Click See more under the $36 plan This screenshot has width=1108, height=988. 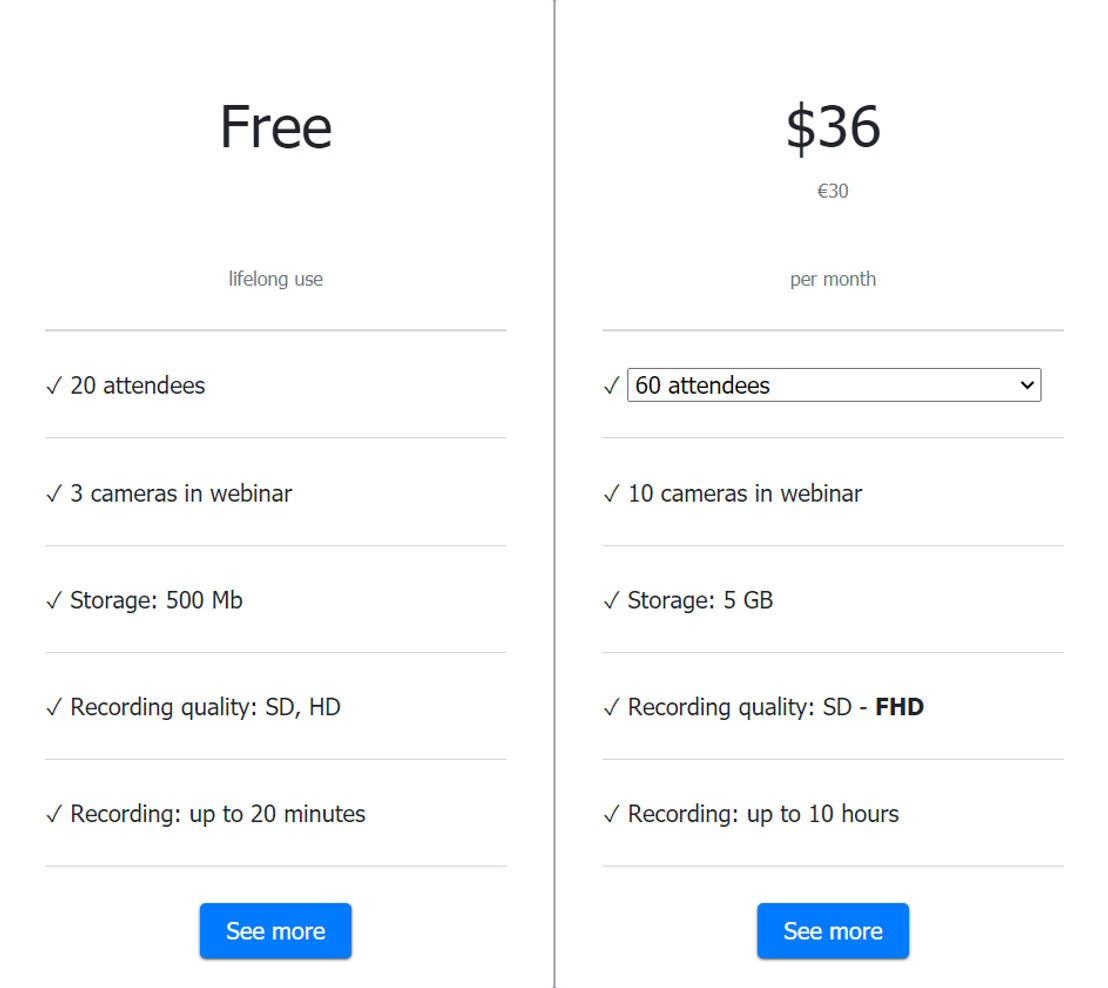(832, 931)
